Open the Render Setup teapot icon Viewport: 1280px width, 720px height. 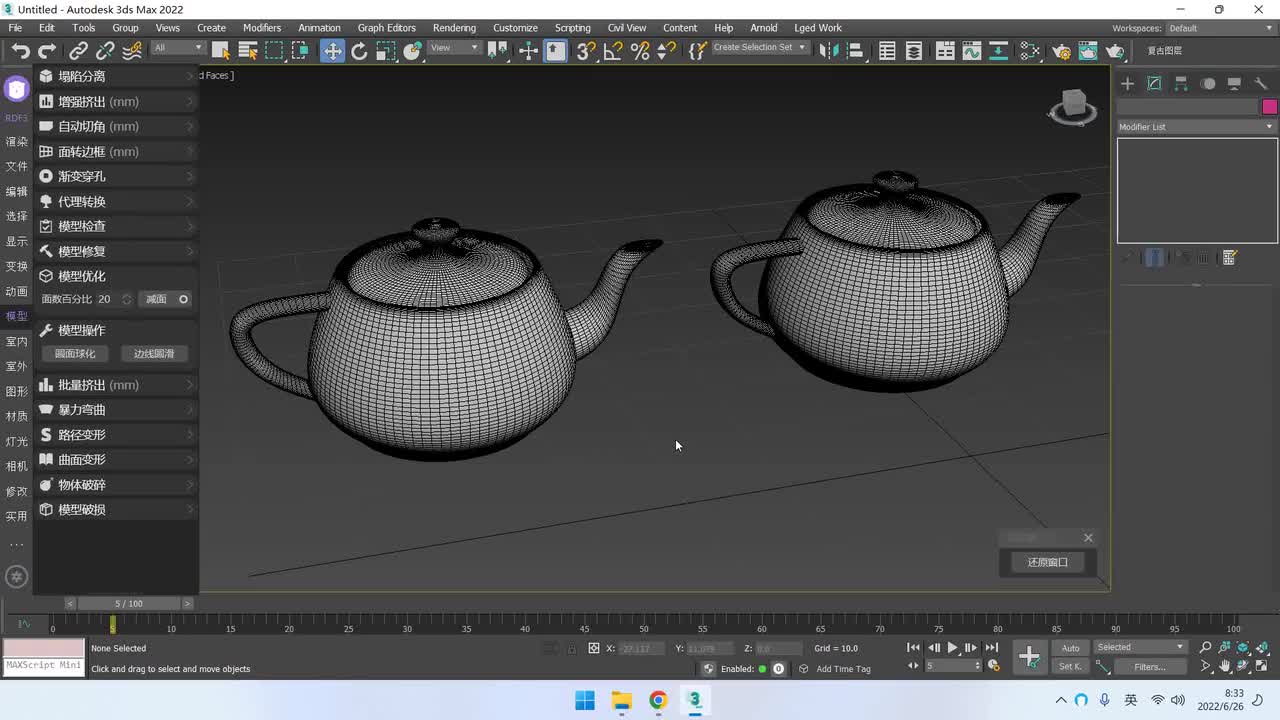[x=1062, y=51]
